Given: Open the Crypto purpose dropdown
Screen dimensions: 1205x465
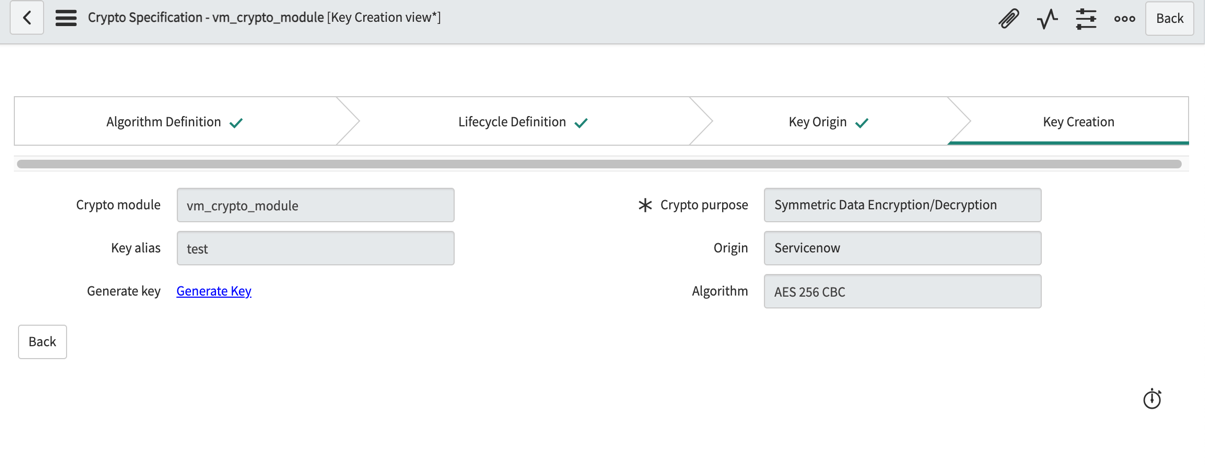Looking at the screenshot, I should click(x=902, y=205).
